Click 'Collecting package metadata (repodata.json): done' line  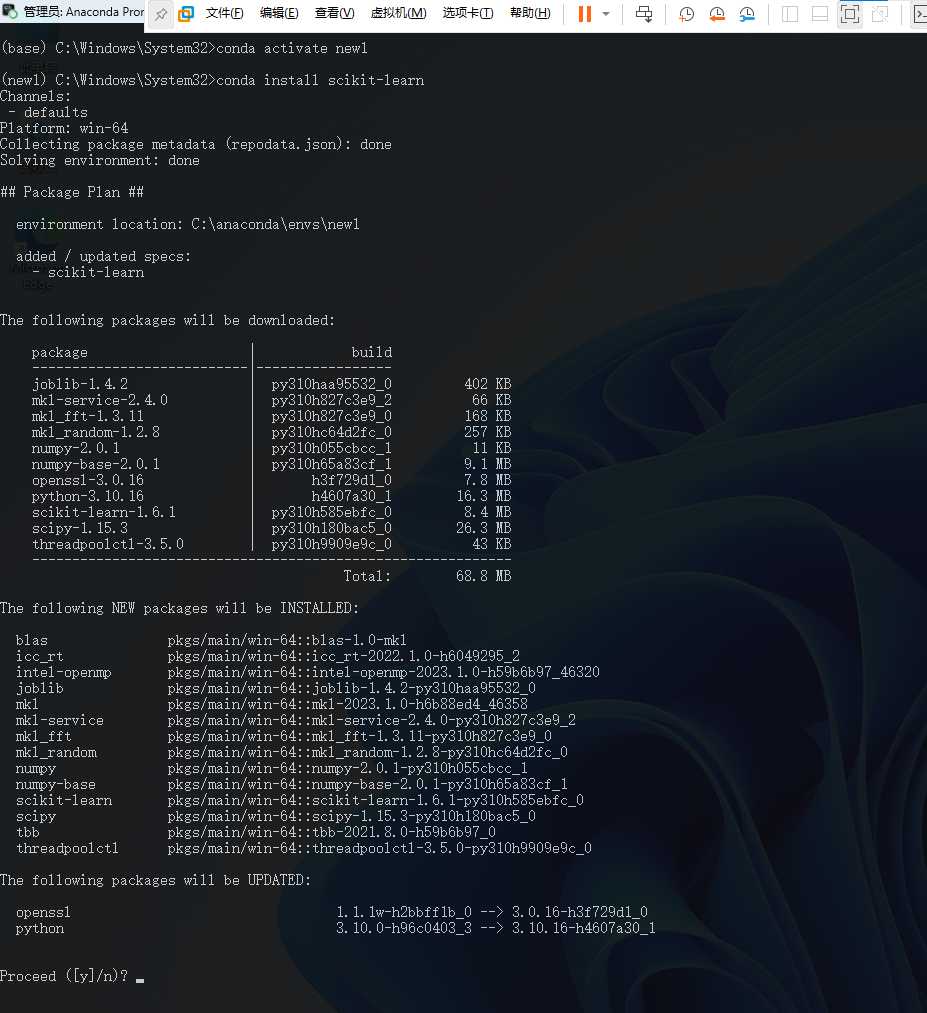tap(196, 144)
